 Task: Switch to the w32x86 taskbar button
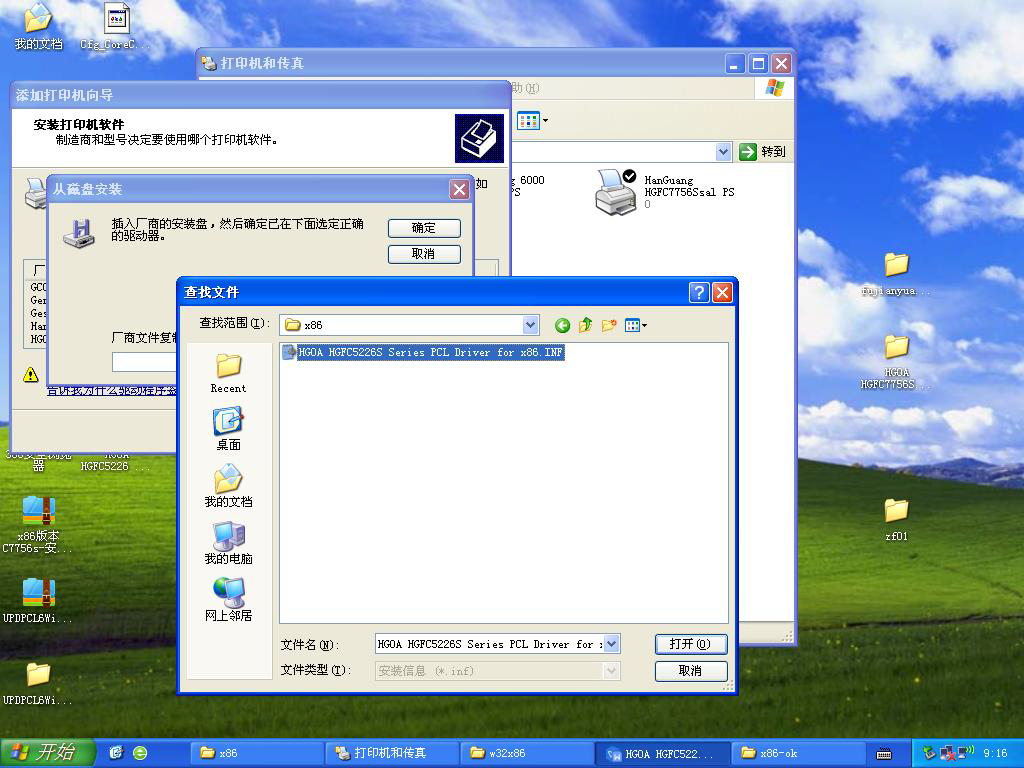point(527,753)
